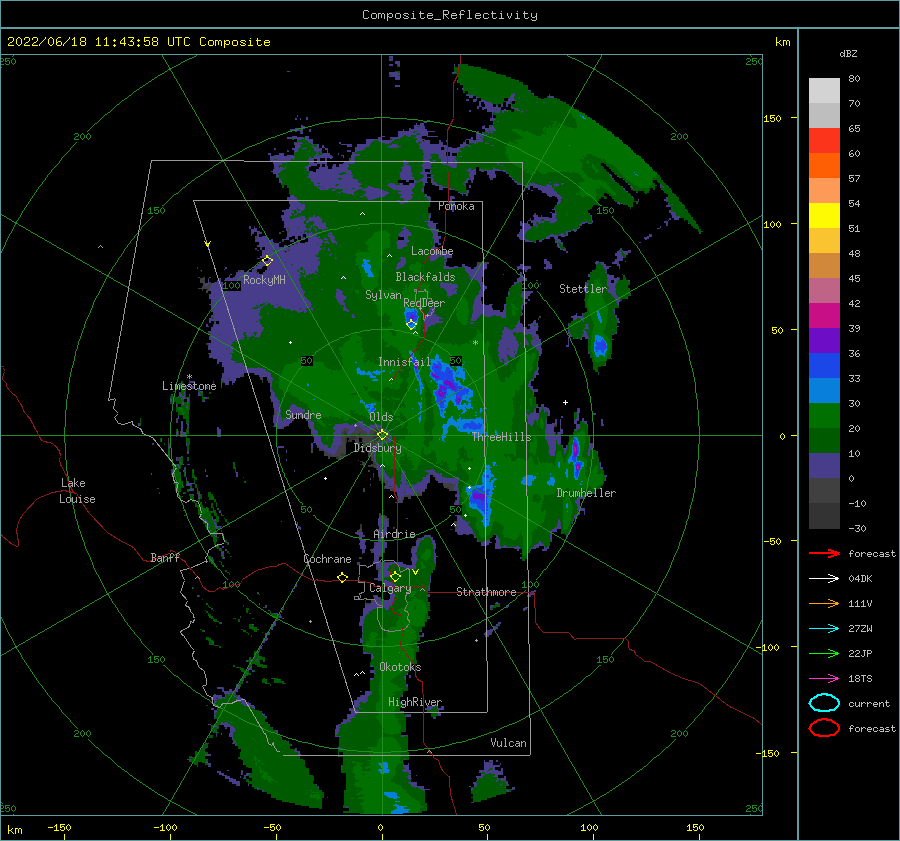Click the 04DK legend label
The image size is (900, 841).
point(860,578)
